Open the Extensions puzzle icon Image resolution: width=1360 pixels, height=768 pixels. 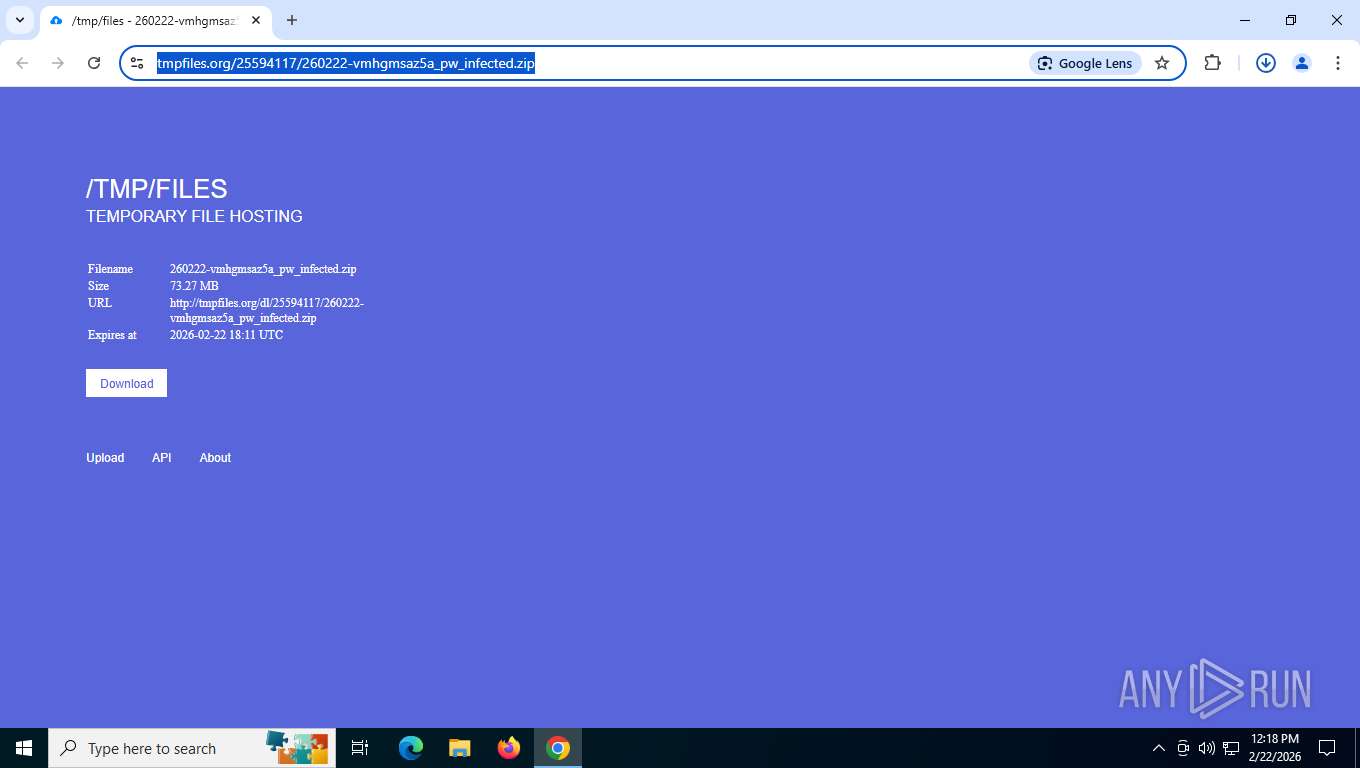coord(1212,63)
